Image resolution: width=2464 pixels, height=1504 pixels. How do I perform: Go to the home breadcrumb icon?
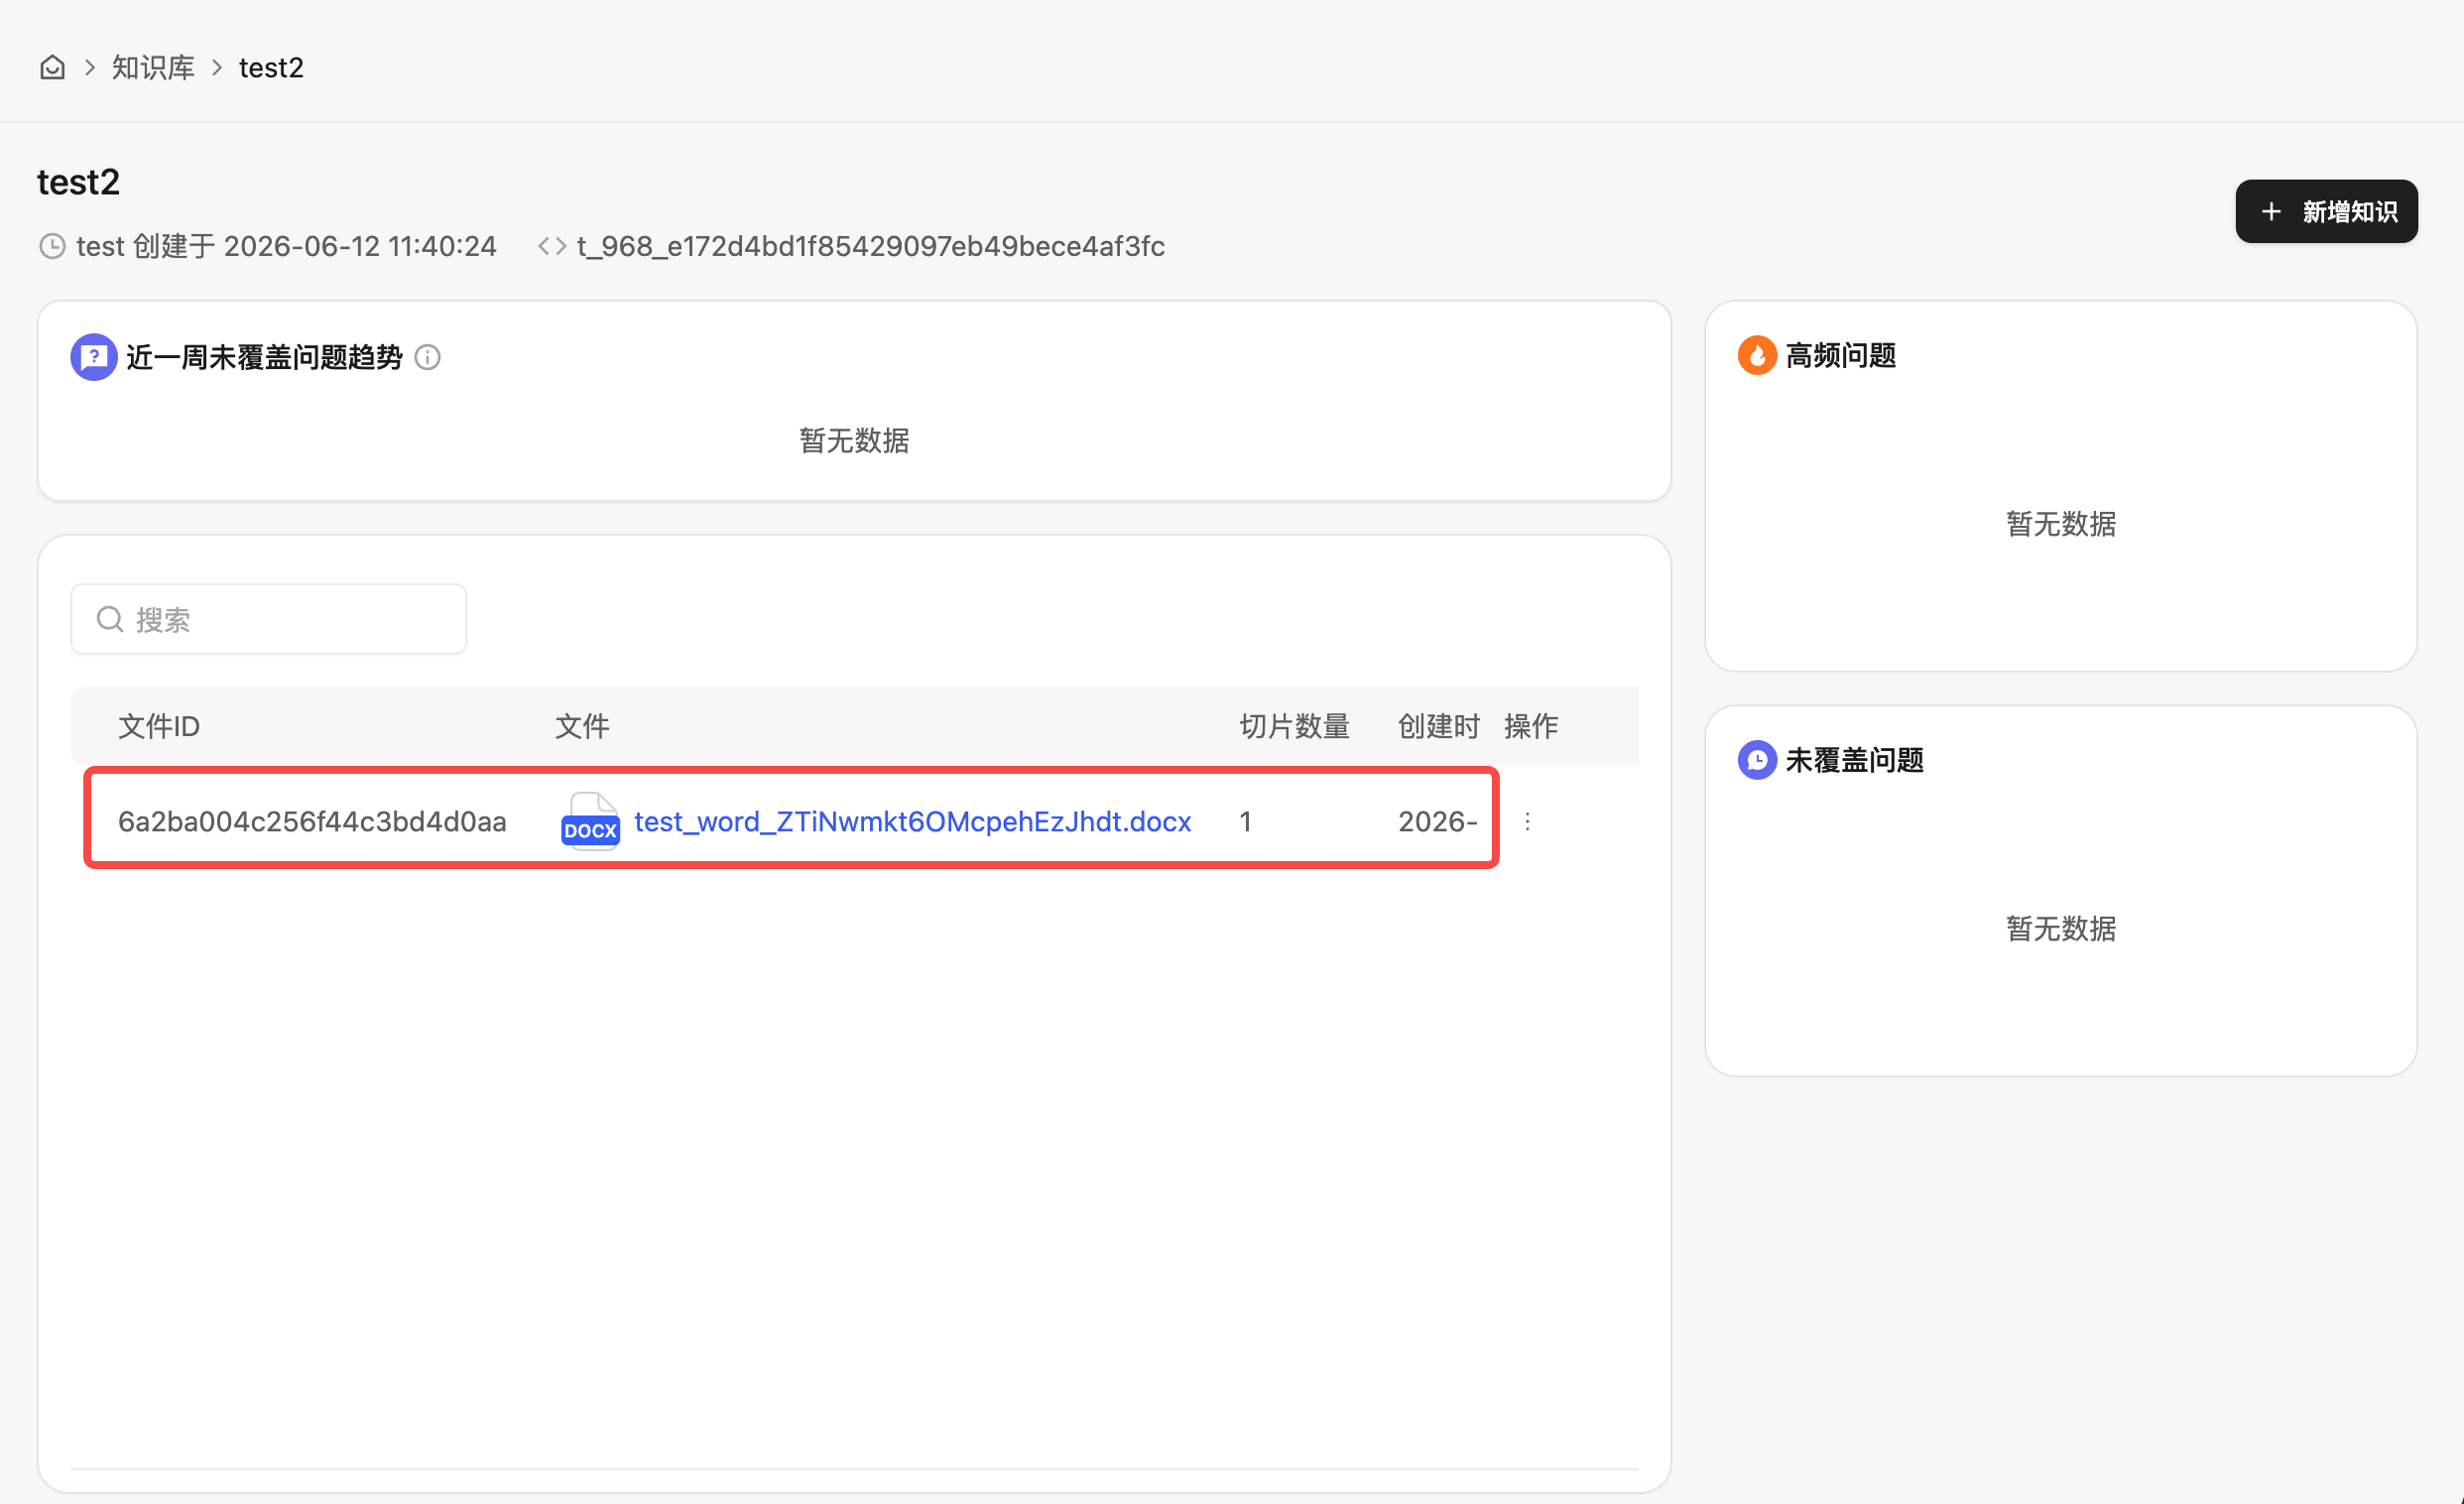click(x=52, y=67)
